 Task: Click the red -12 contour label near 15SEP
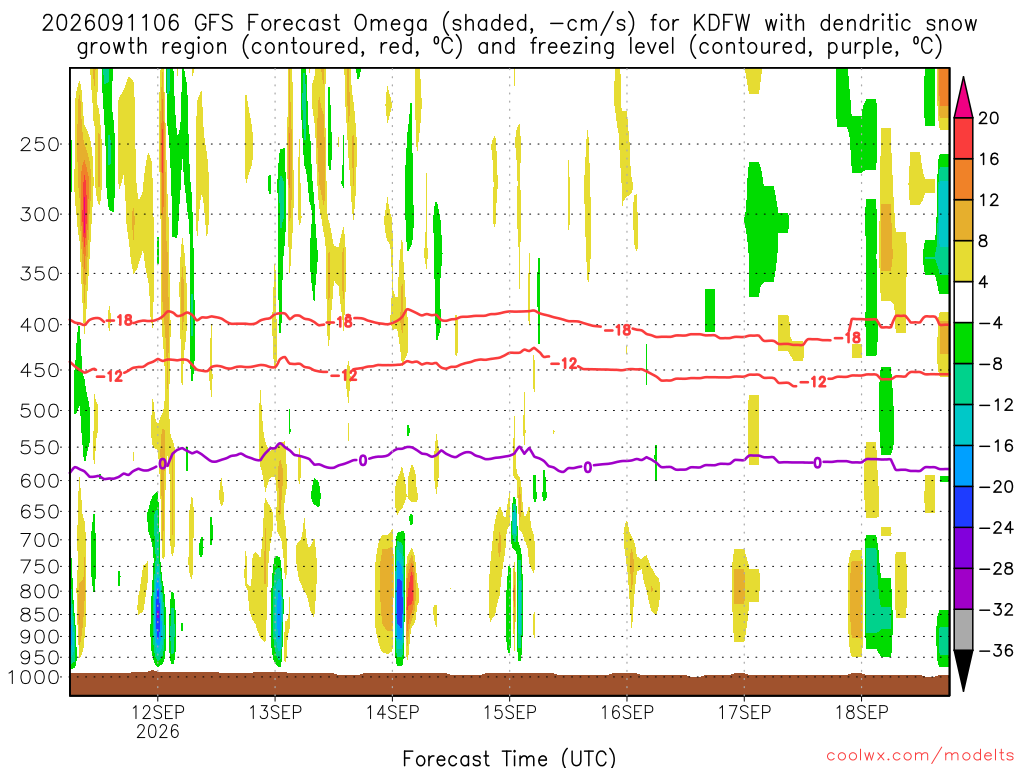point(564,363)
